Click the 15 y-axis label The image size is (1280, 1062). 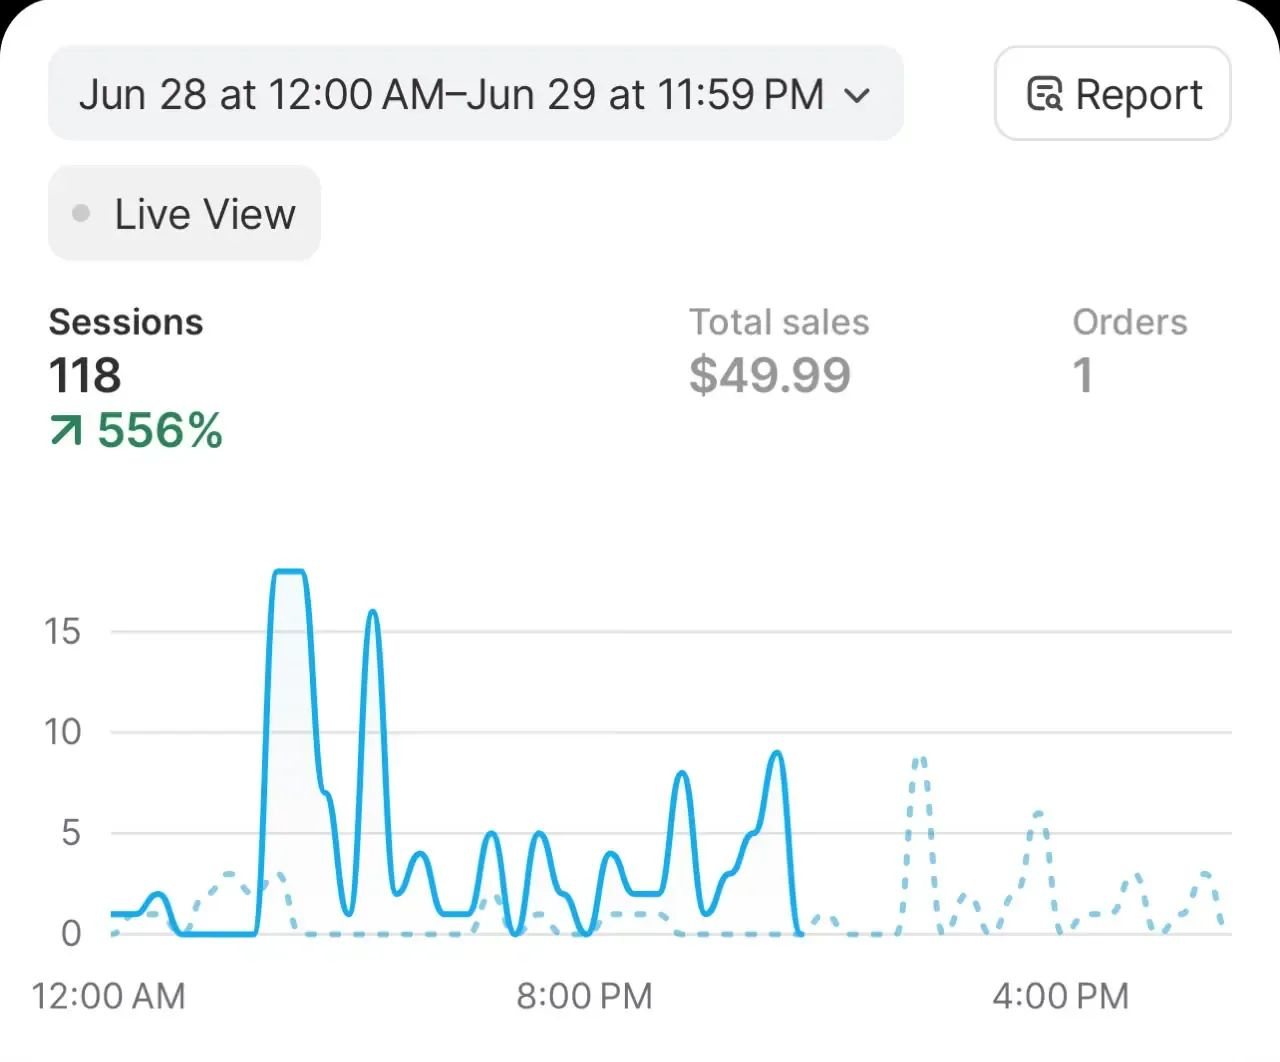(x=62, y=631)
